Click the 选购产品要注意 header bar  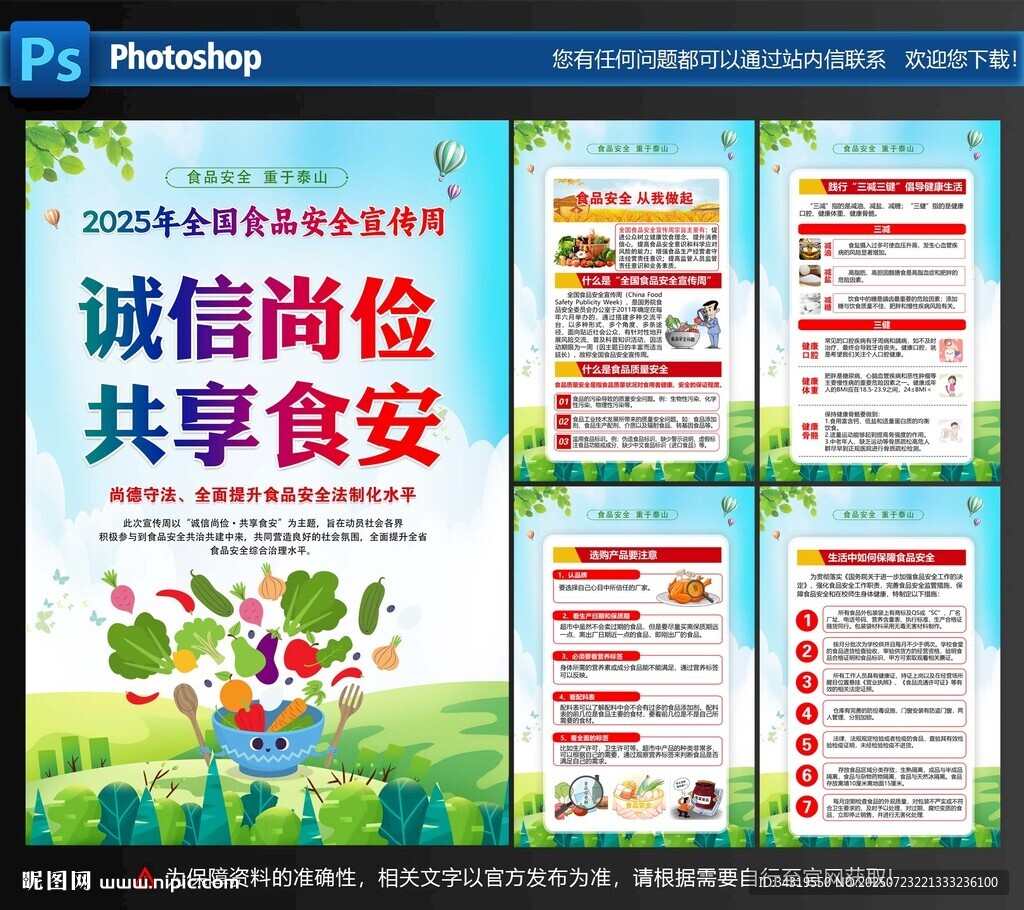click(637, 555)
